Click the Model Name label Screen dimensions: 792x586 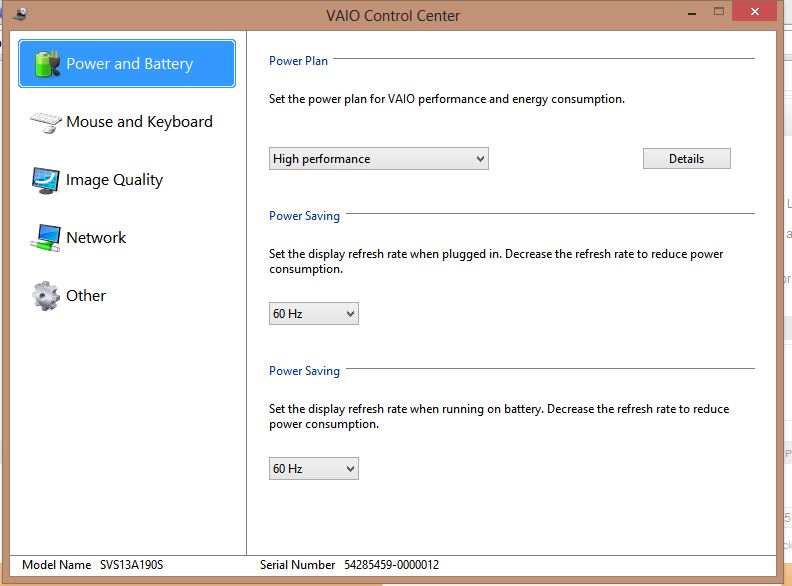pos(57,565)
